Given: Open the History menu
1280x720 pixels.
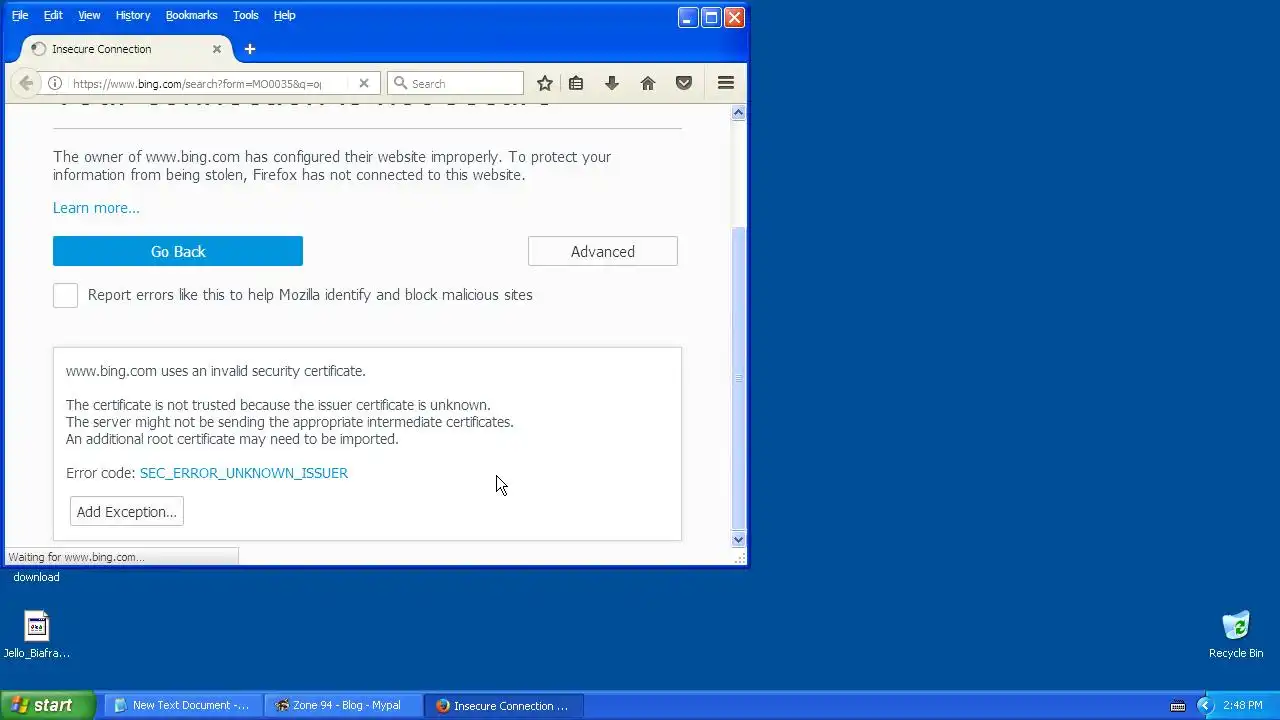Looking at the screenshot, I should pos(133,15).
